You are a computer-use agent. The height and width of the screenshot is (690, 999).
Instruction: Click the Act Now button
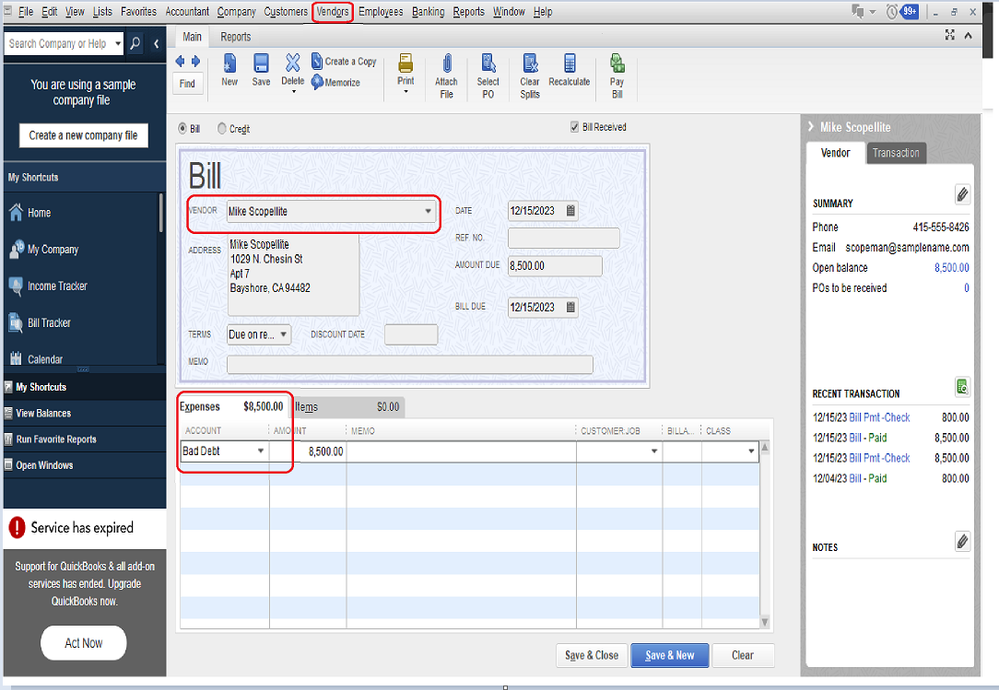(x=83, y=643)
